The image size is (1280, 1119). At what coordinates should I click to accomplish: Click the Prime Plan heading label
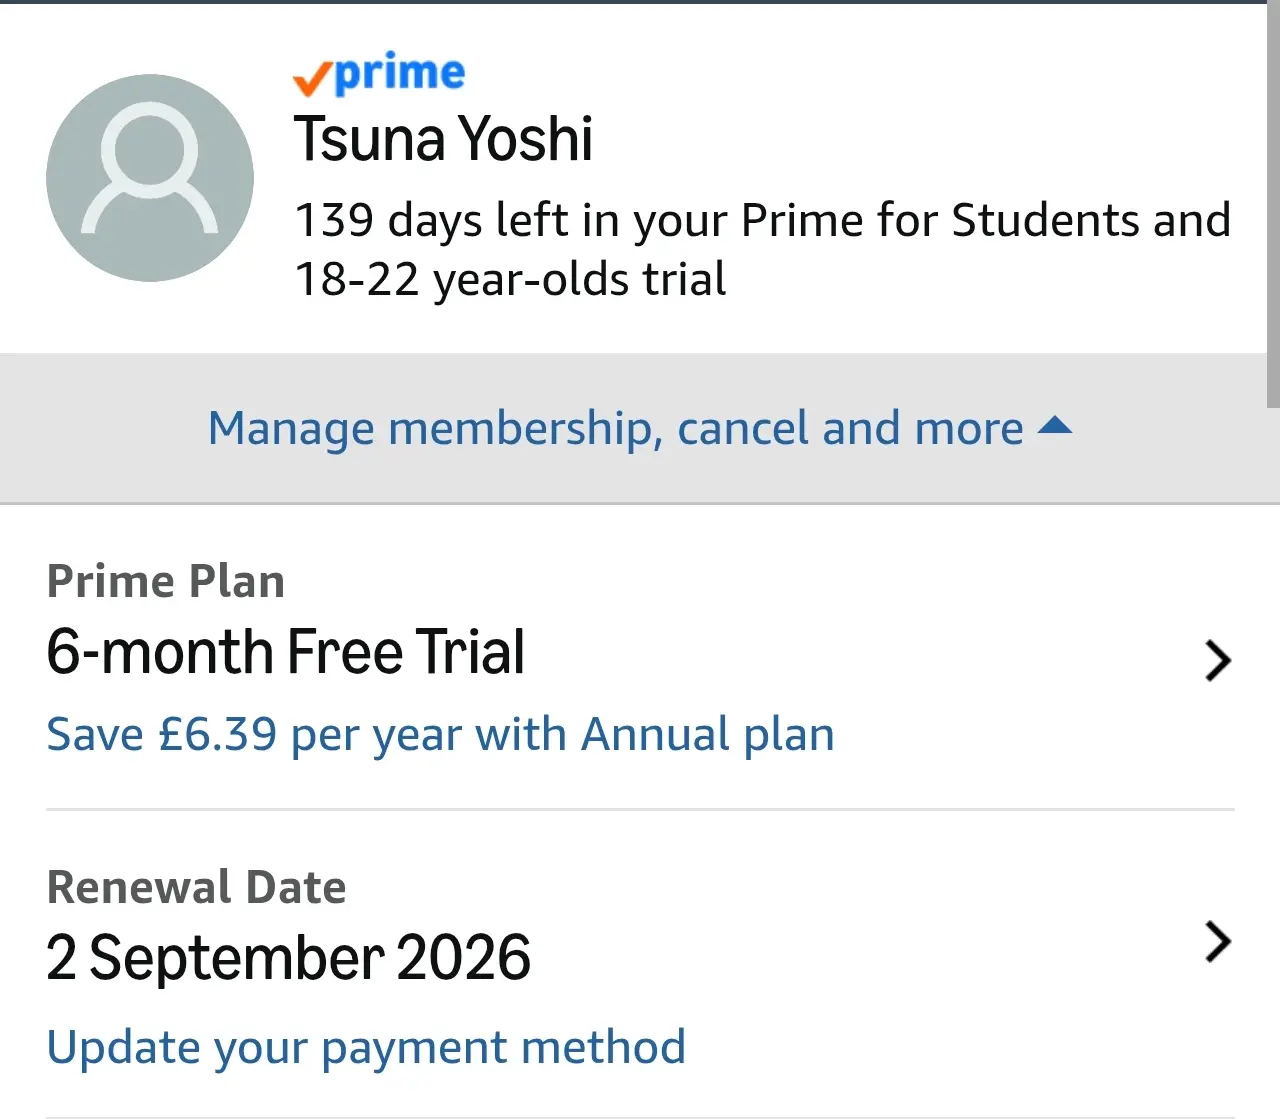coord(166,581)
